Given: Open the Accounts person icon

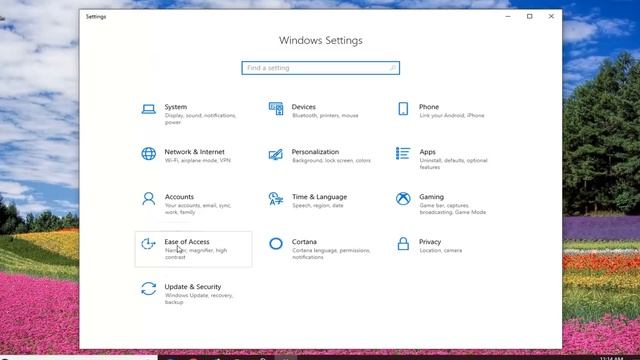Looking at the screenshot, I should 149,199.
